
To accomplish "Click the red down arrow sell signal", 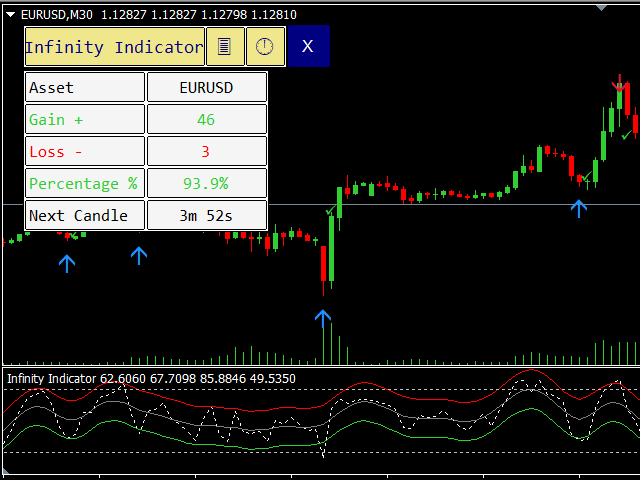I will pos(620,91).
